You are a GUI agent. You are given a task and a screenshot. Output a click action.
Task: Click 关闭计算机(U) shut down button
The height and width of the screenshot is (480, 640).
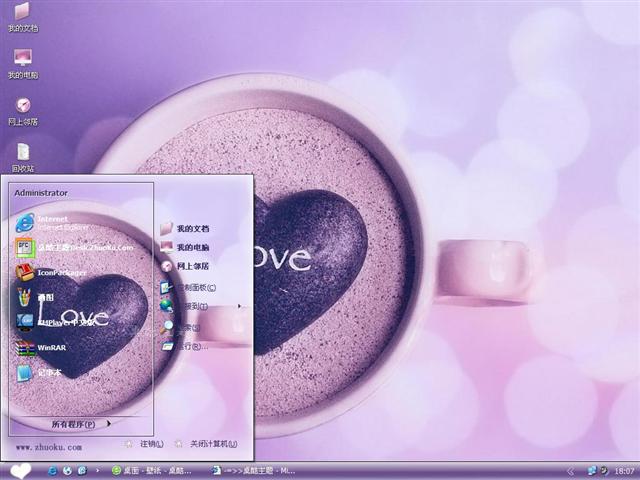(205, 444)
